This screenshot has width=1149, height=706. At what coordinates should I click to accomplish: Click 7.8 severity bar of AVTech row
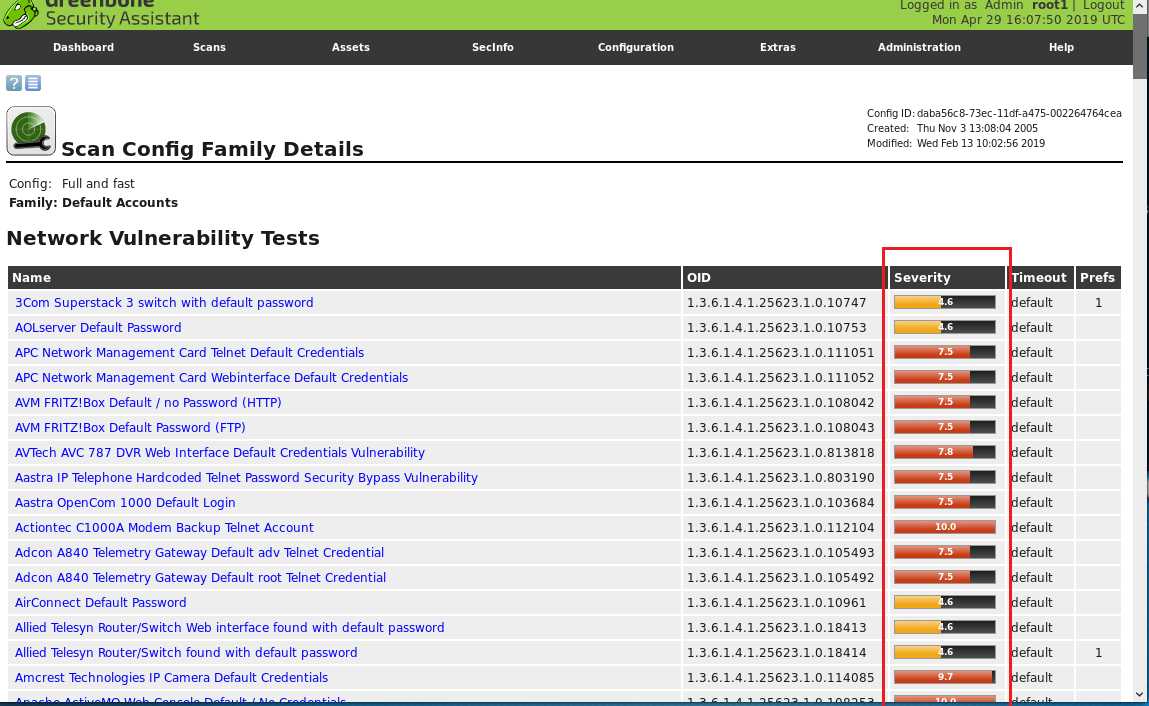pyautogui.click(x=945, y=452)
